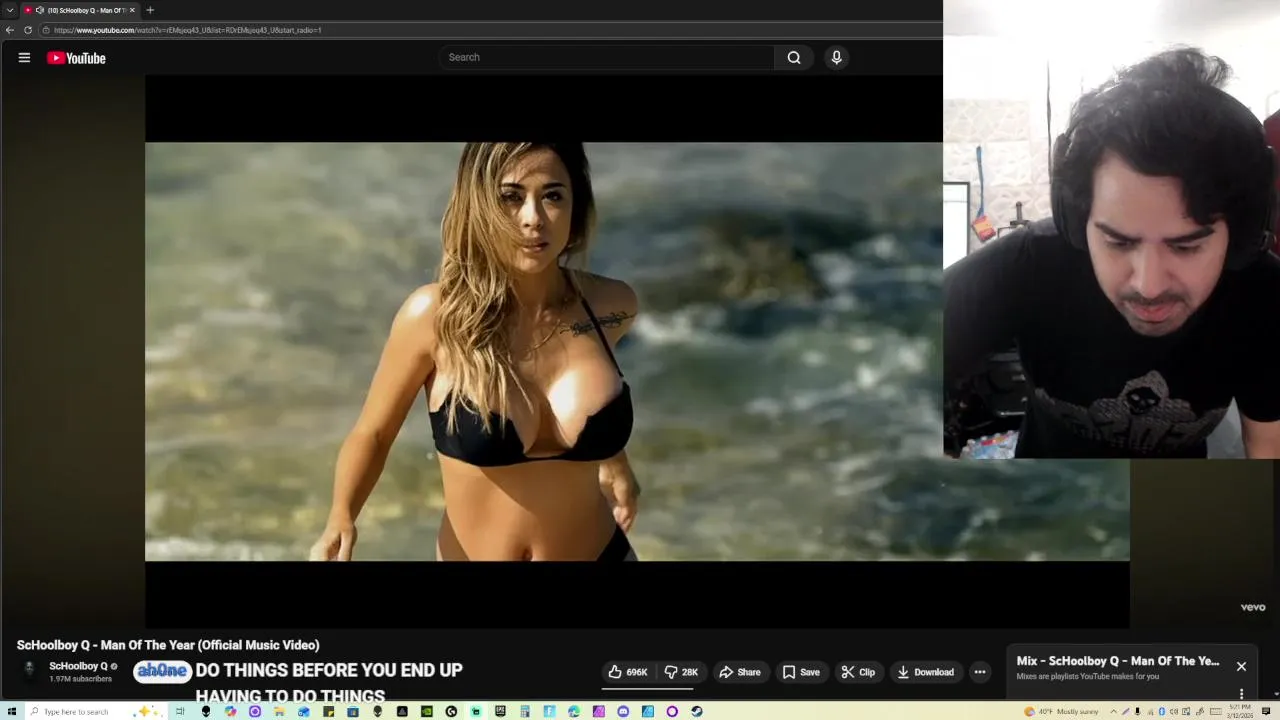The width and height of the screenshot is (1280, 720).
Task: Save the video to a playlist
Action: point(801,672)
